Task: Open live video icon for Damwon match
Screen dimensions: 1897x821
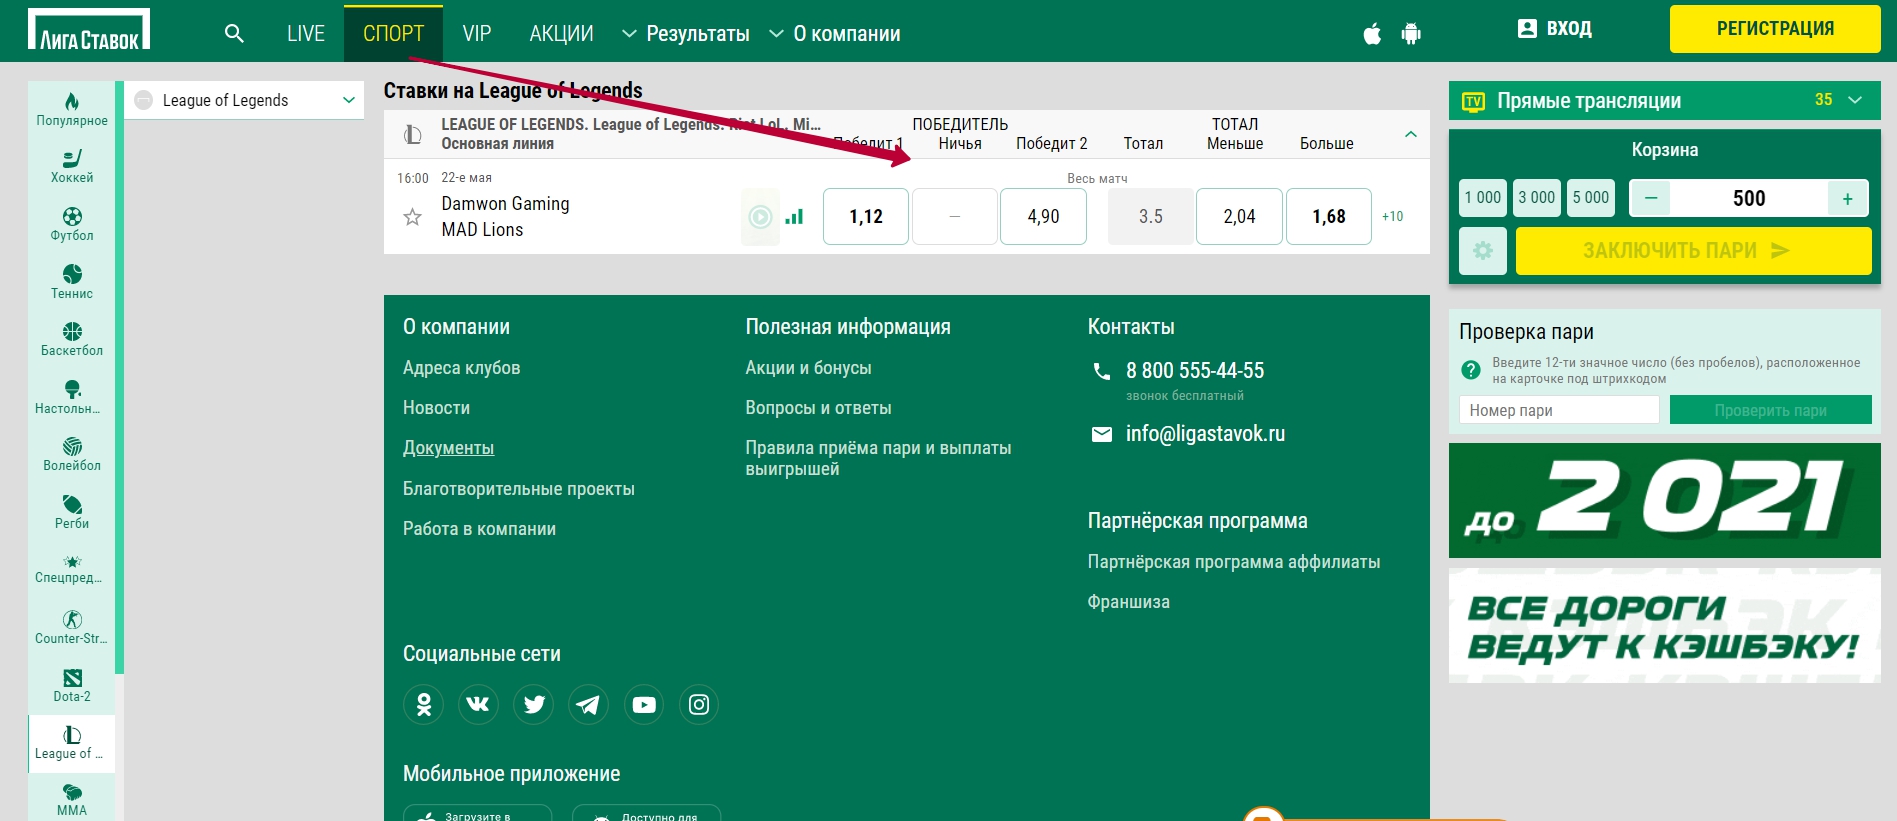Action: pyautogui.click(x=760, y=216)
